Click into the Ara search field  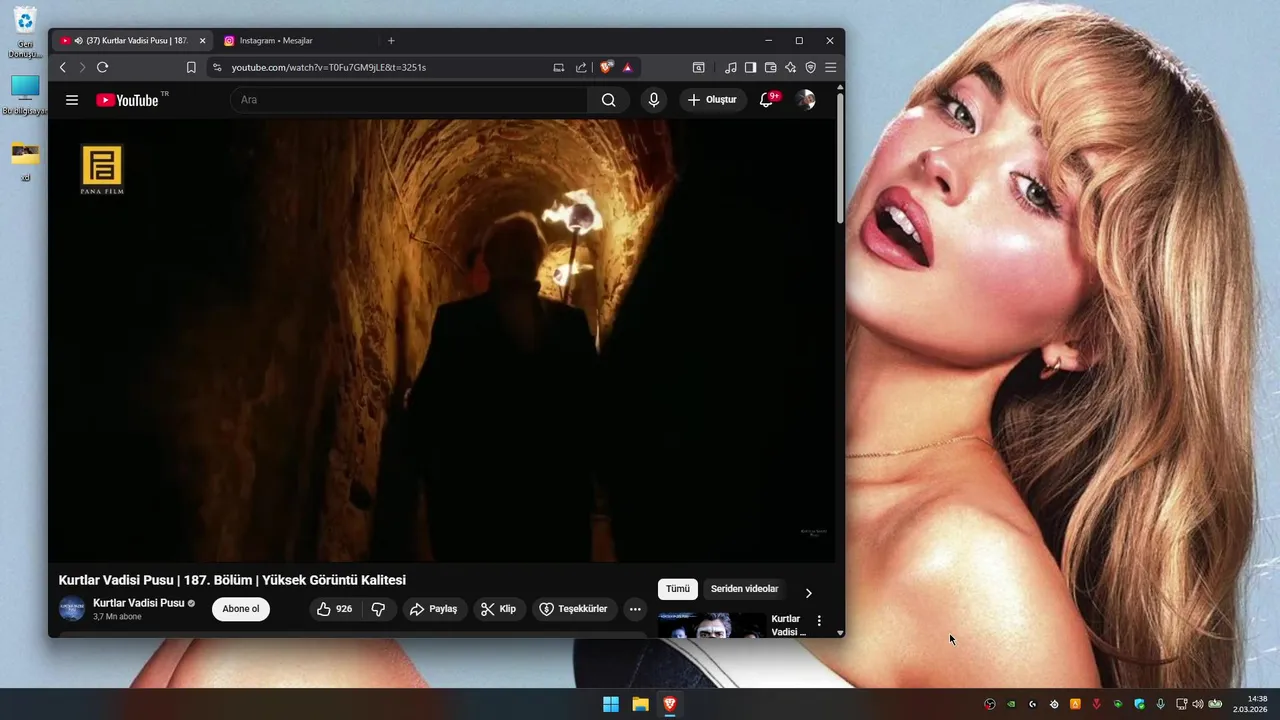point(409,100)
